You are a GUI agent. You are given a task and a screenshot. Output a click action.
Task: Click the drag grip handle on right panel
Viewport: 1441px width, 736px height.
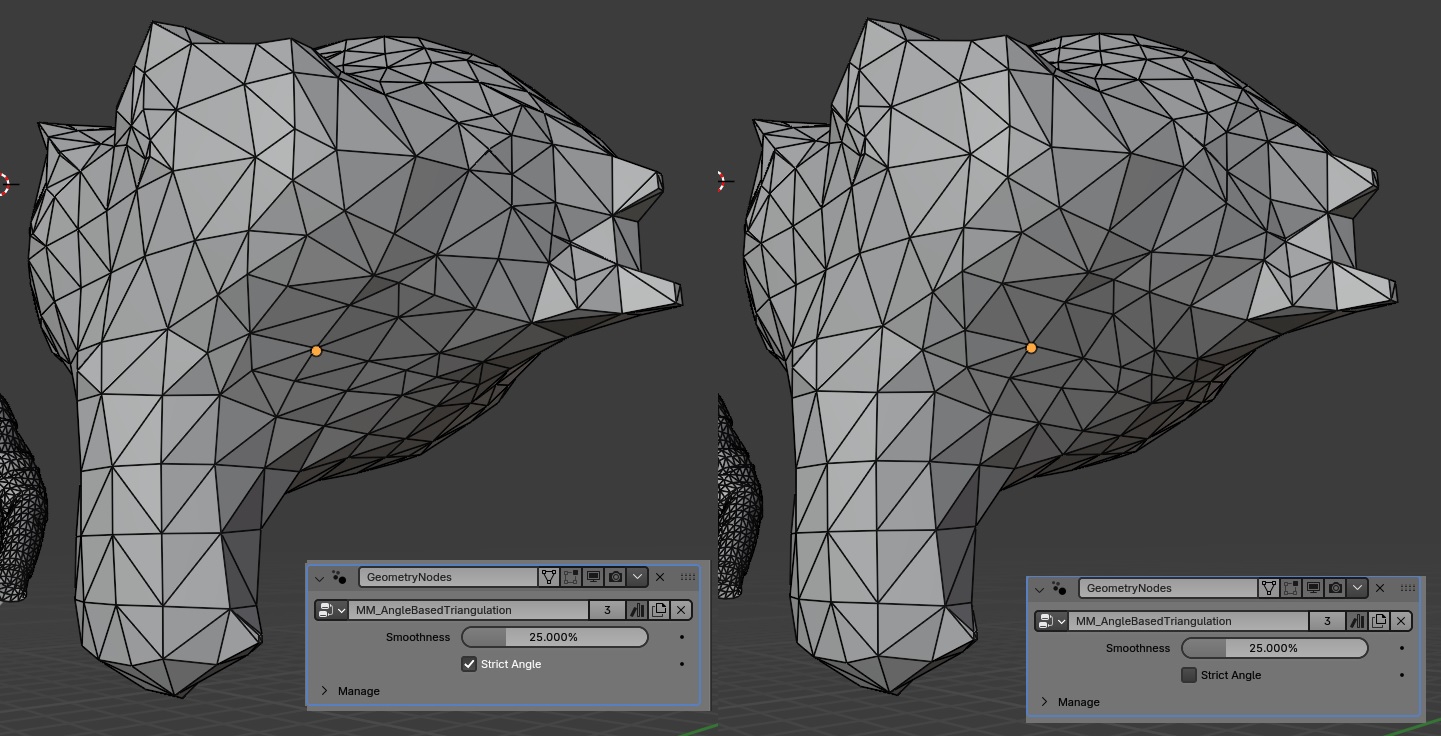tap(1408, 588)
